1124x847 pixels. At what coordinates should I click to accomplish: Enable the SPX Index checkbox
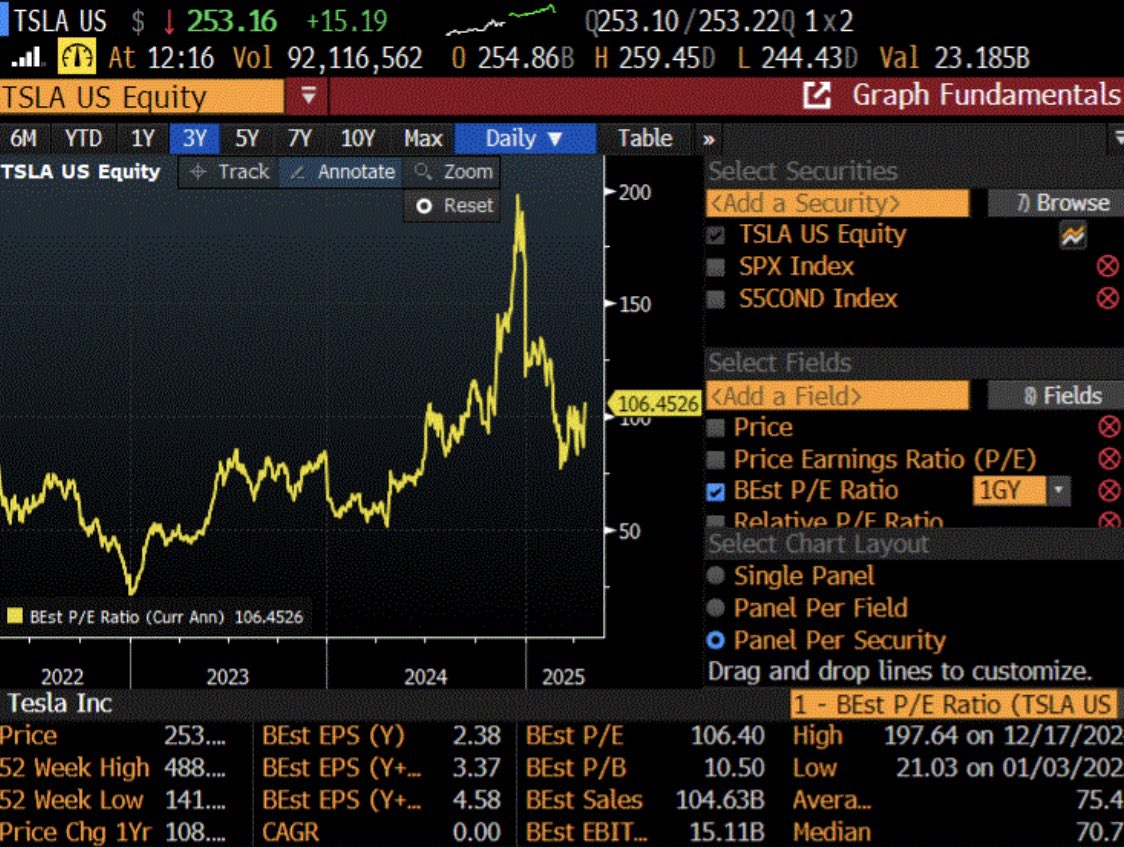tap(716, 267)
